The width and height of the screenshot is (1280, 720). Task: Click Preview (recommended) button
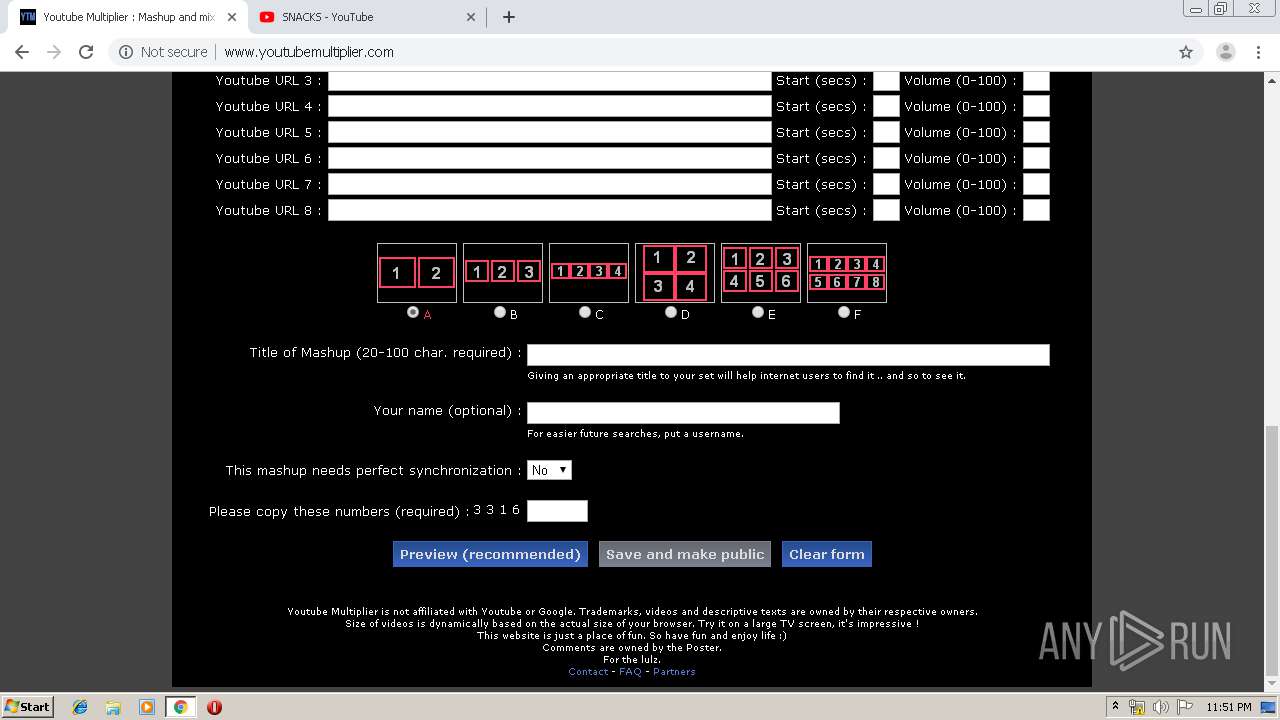point(490,554)
